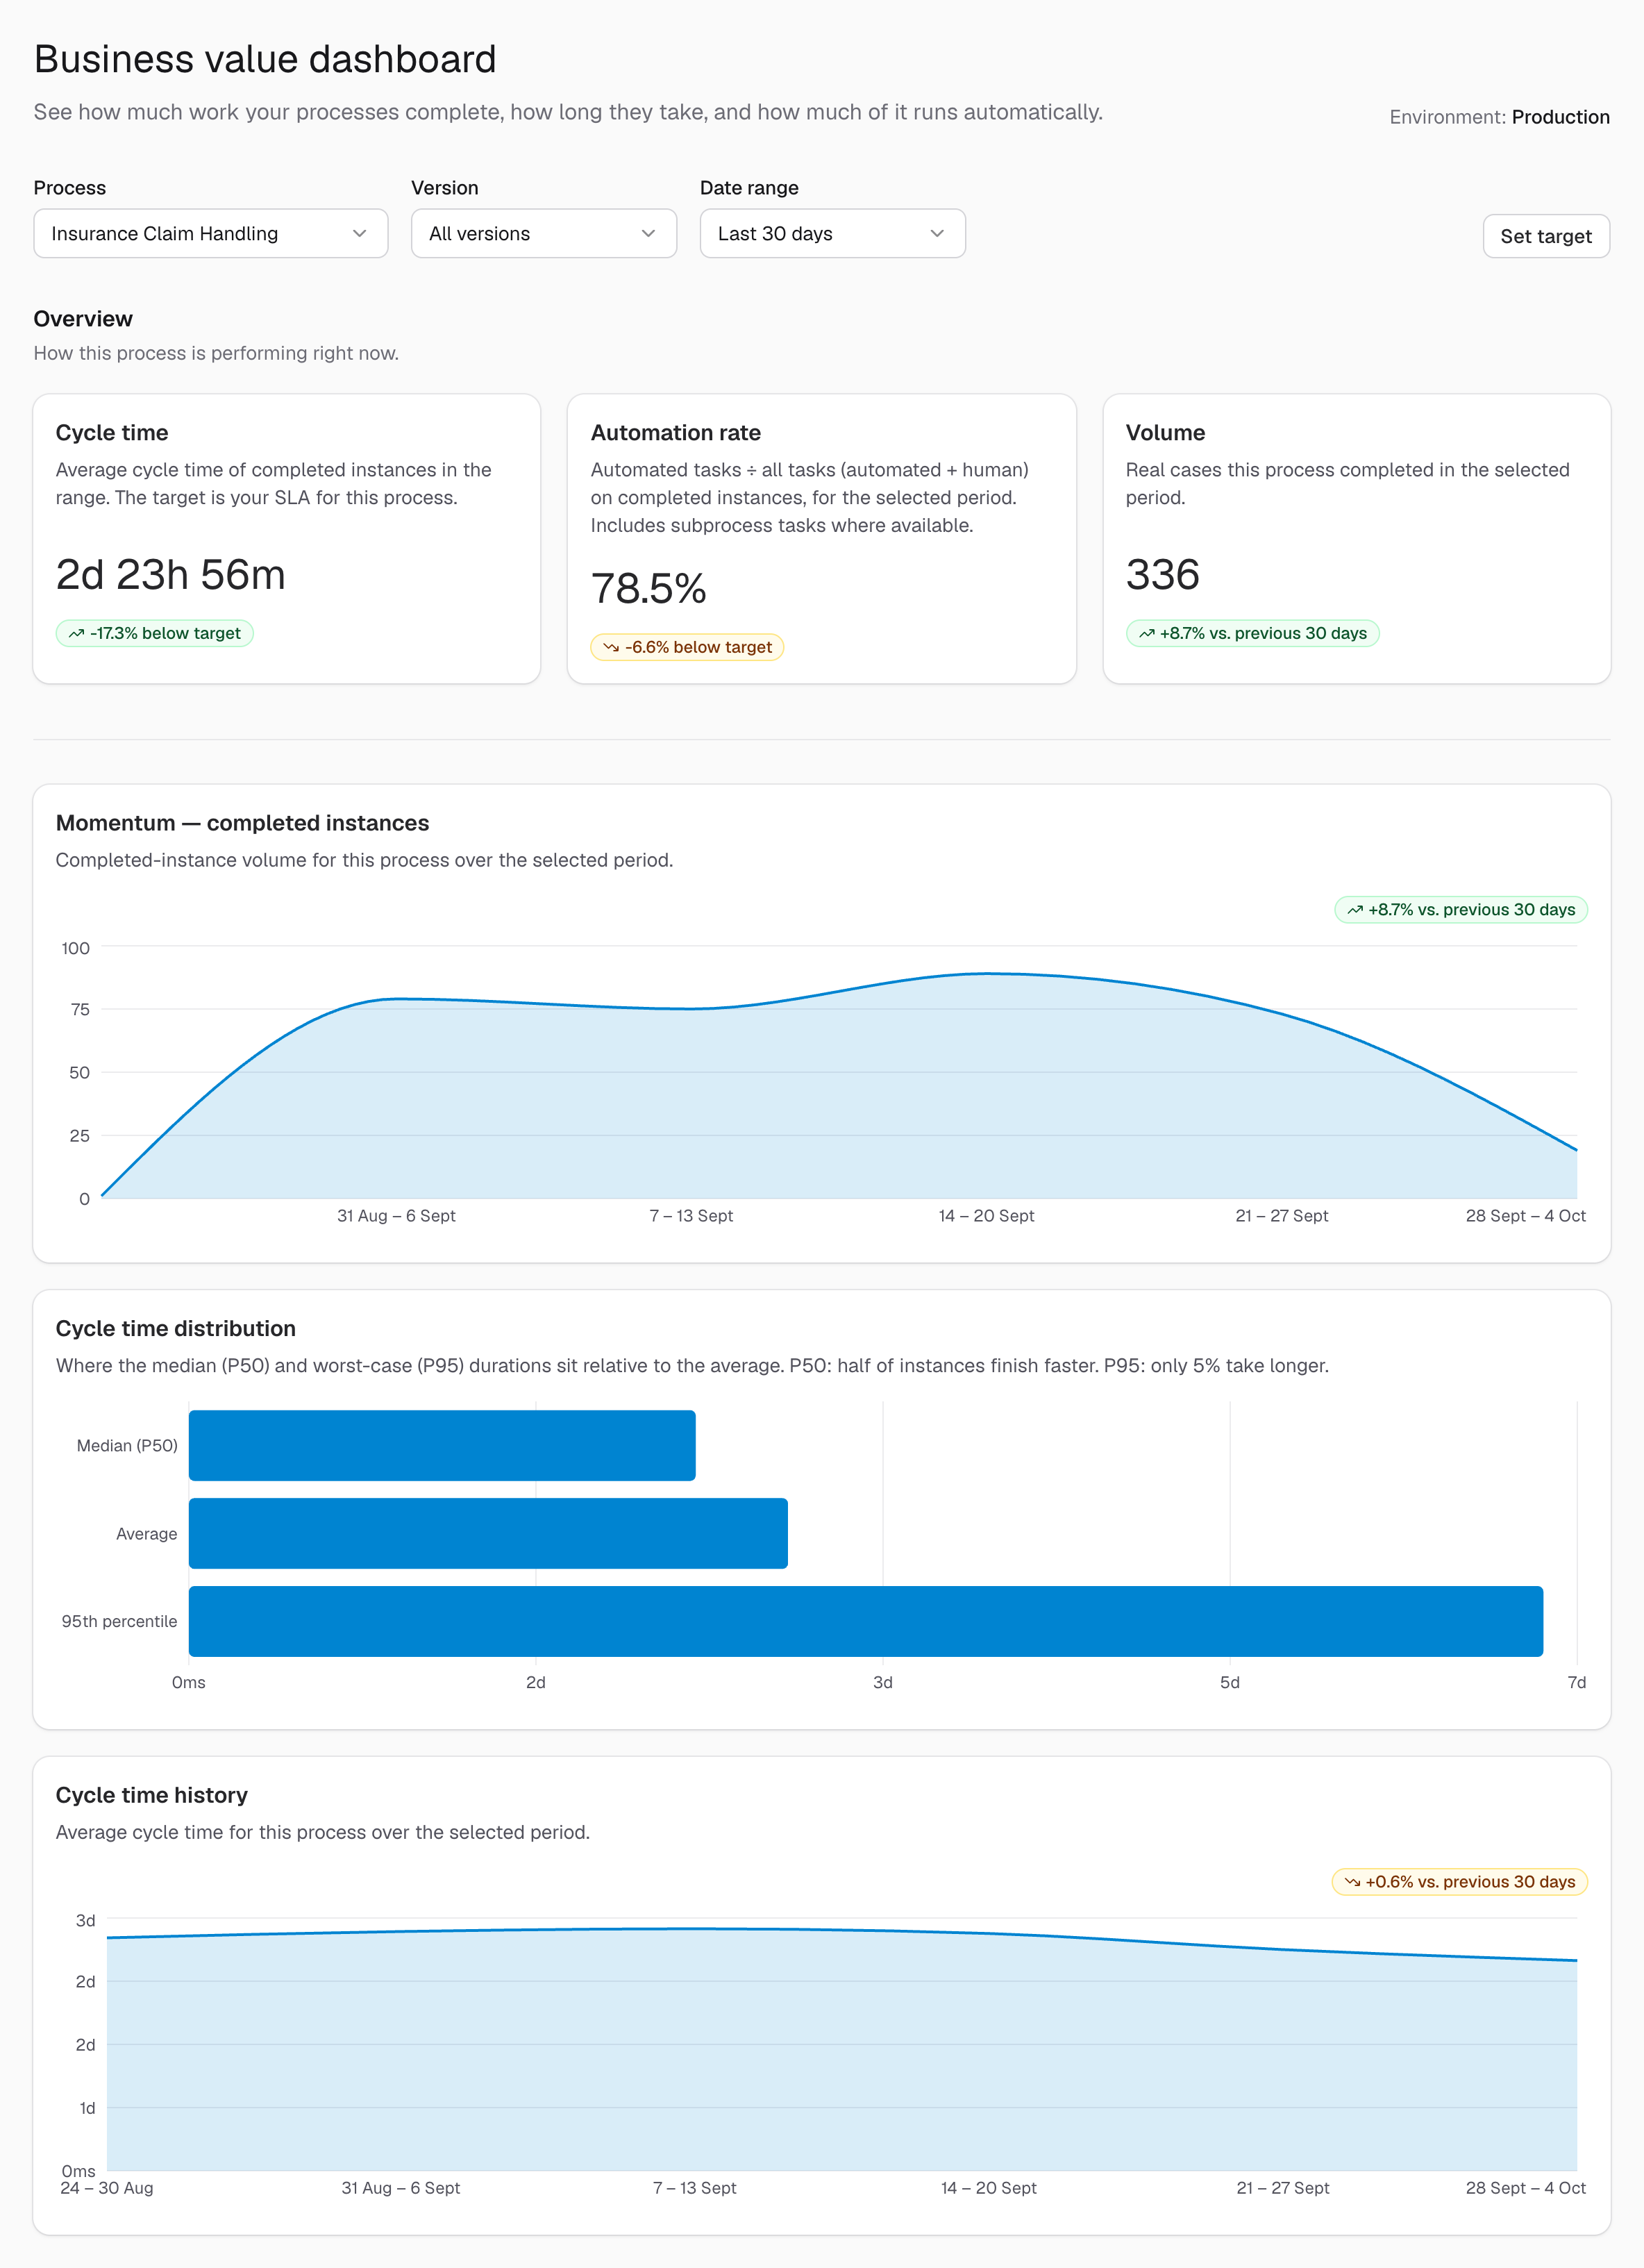This screenshot has height=2268, width=1644.
Task: Open the Version dropdown showing All versions
Action: 544,233
